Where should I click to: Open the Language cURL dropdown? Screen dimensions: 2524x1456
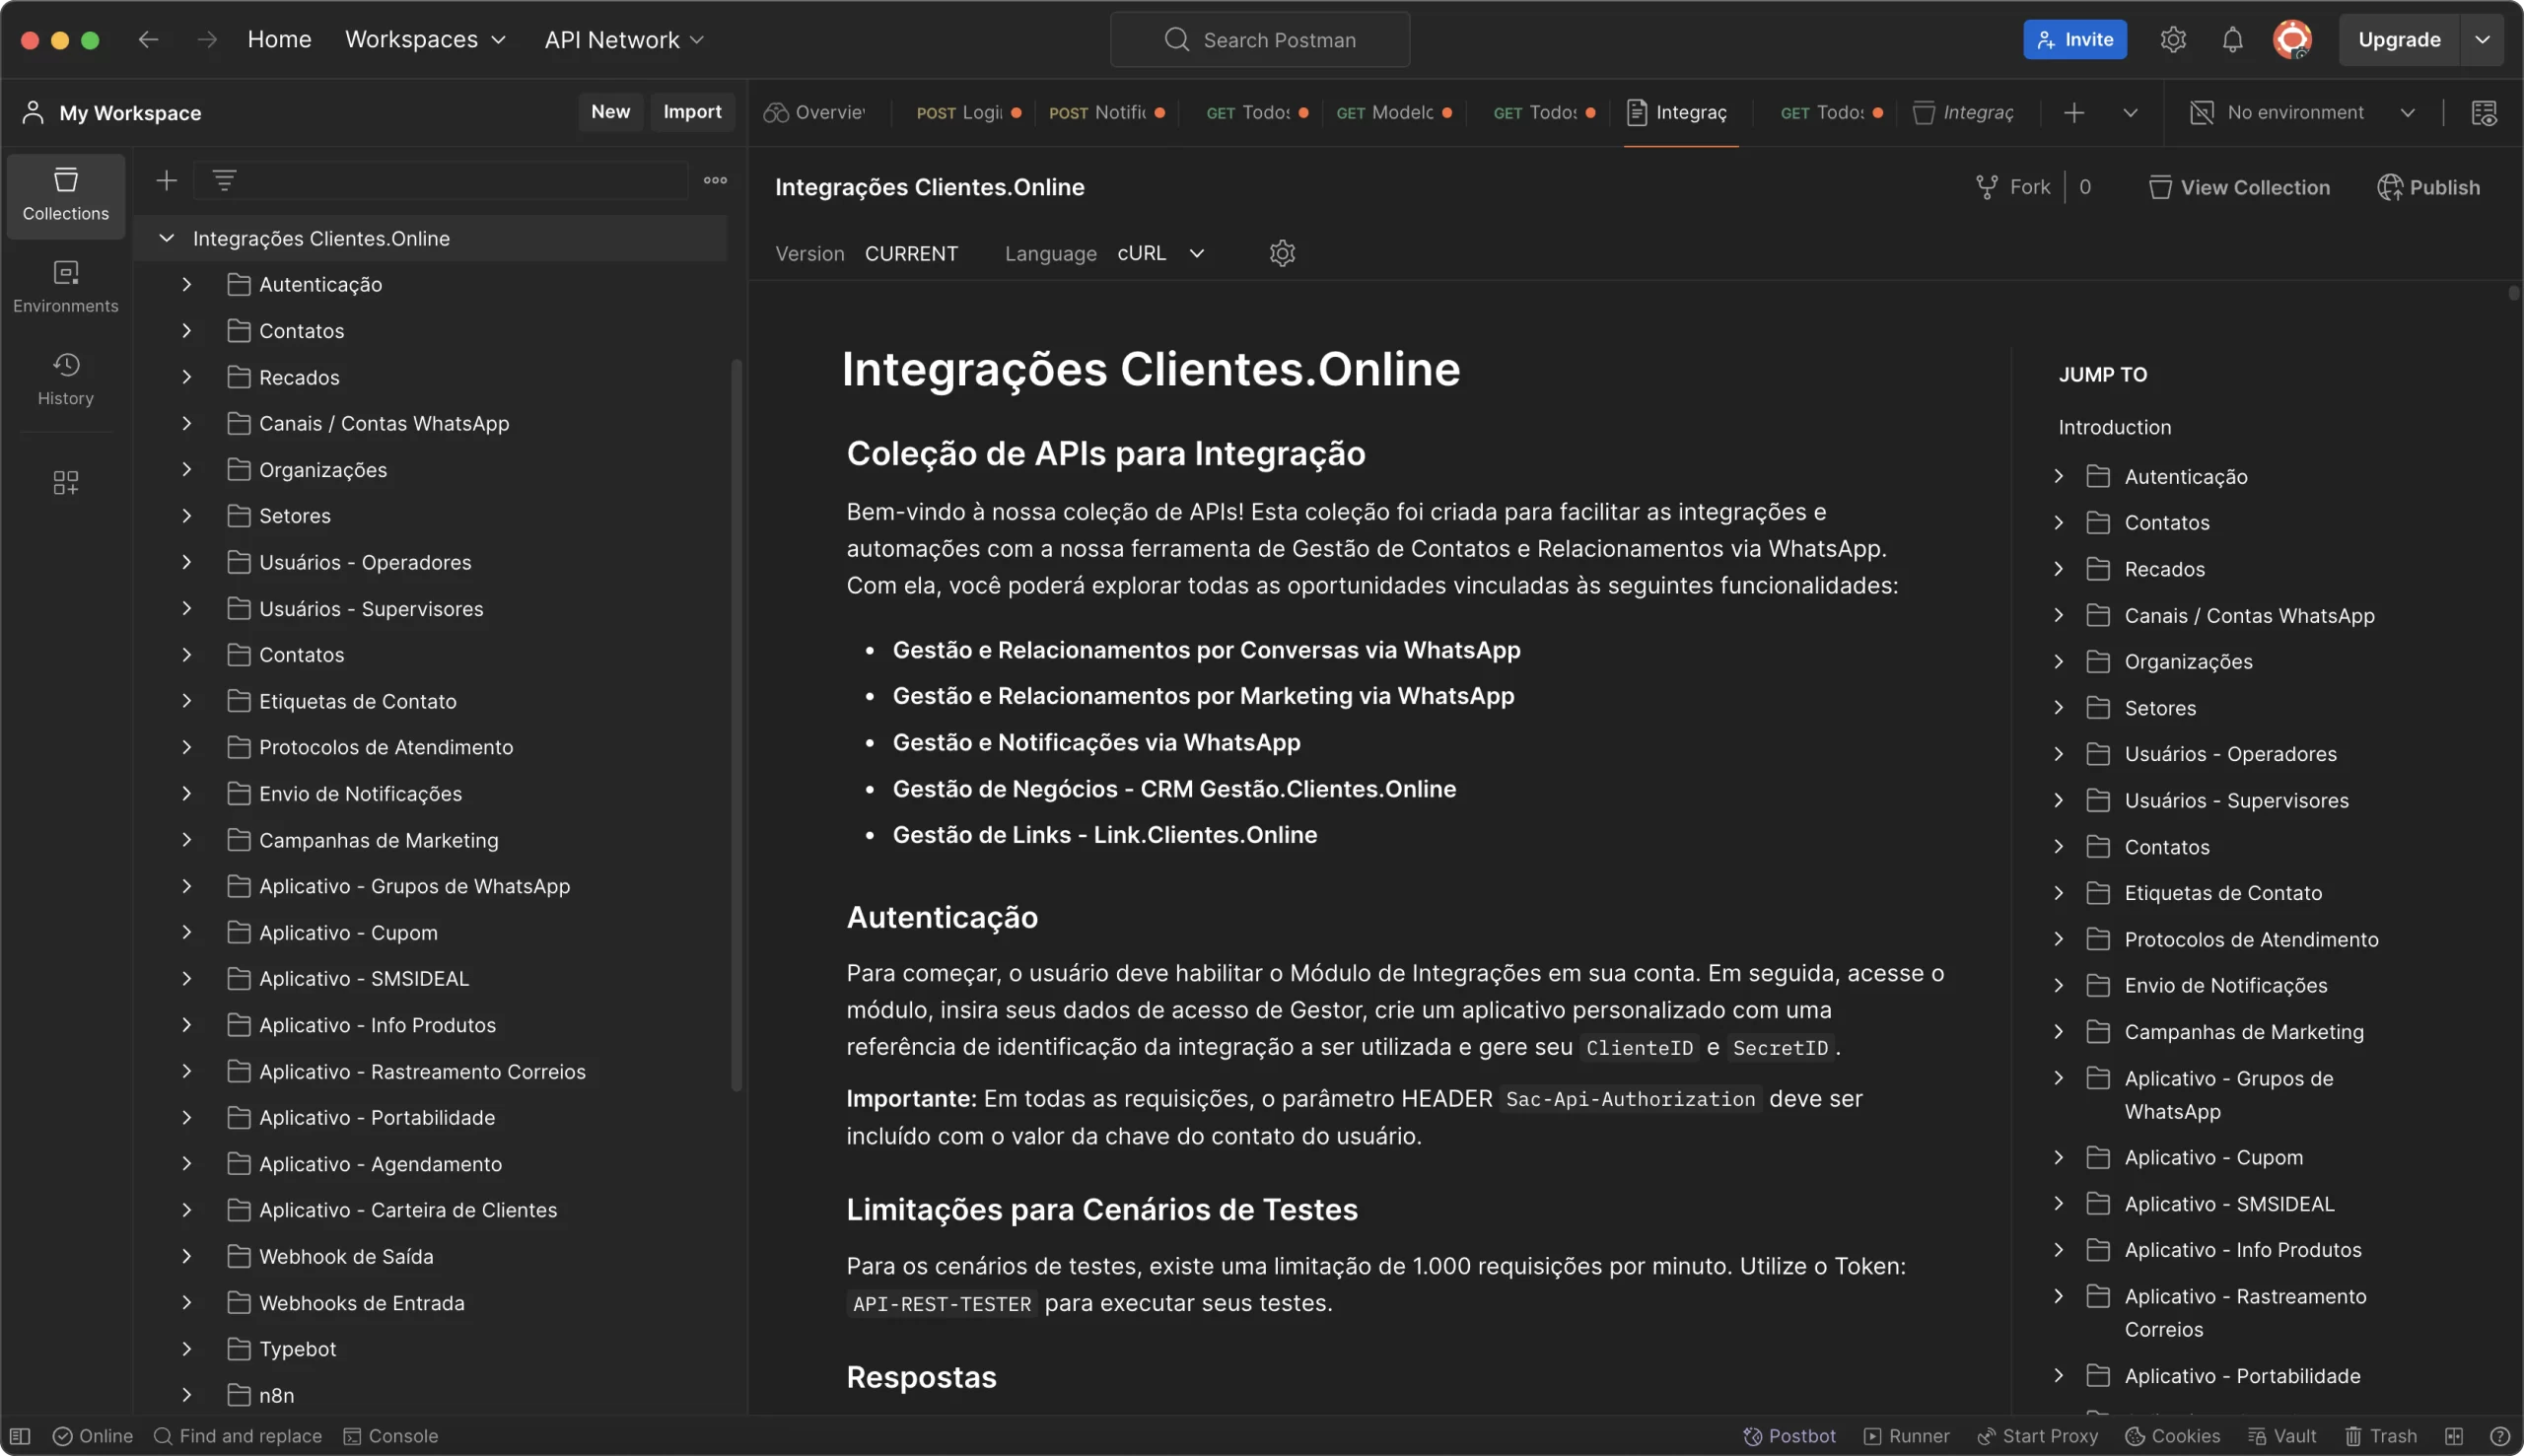[1161, 253]
